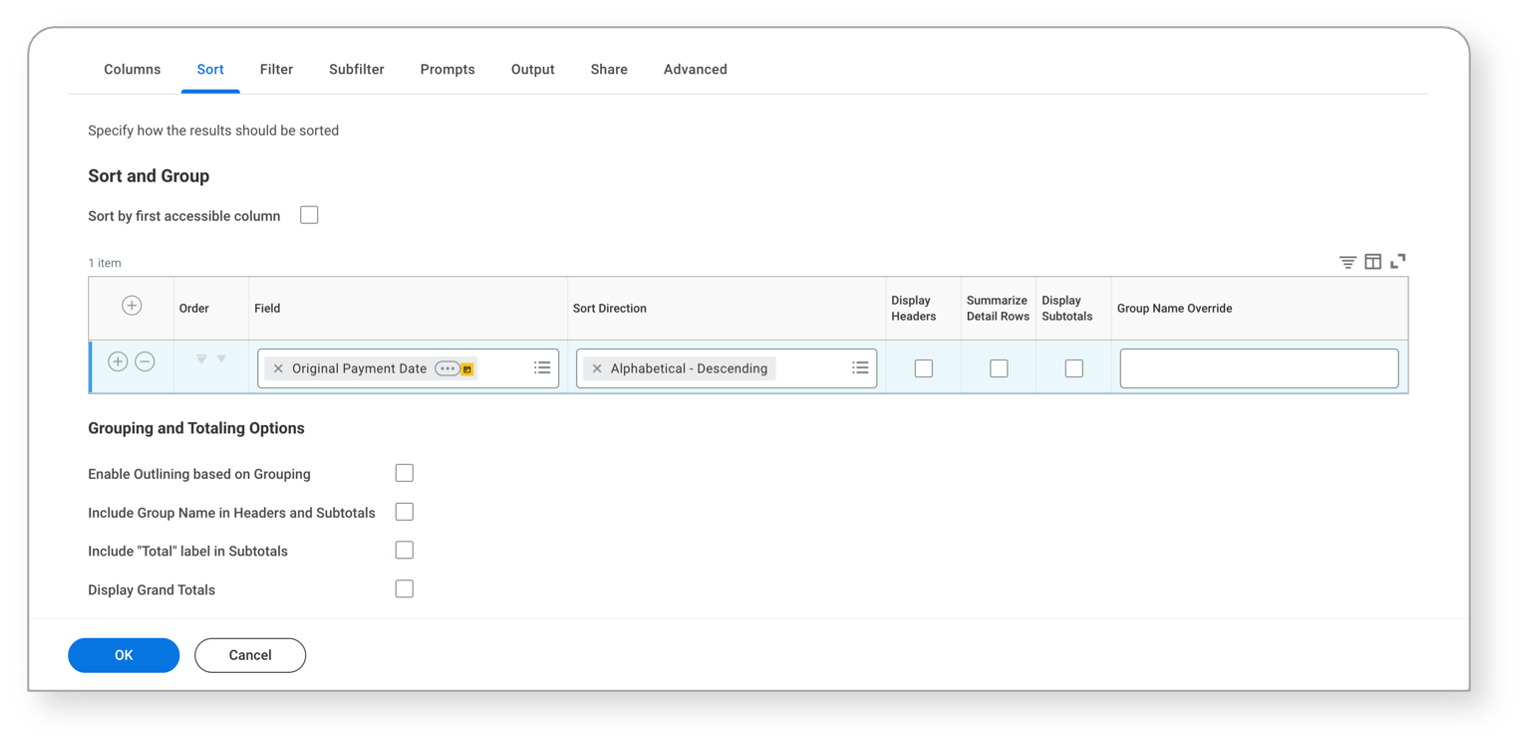This screenshot has width=1526, height=746.
Task: Open the Prompts tab
Action: point(447,69)
